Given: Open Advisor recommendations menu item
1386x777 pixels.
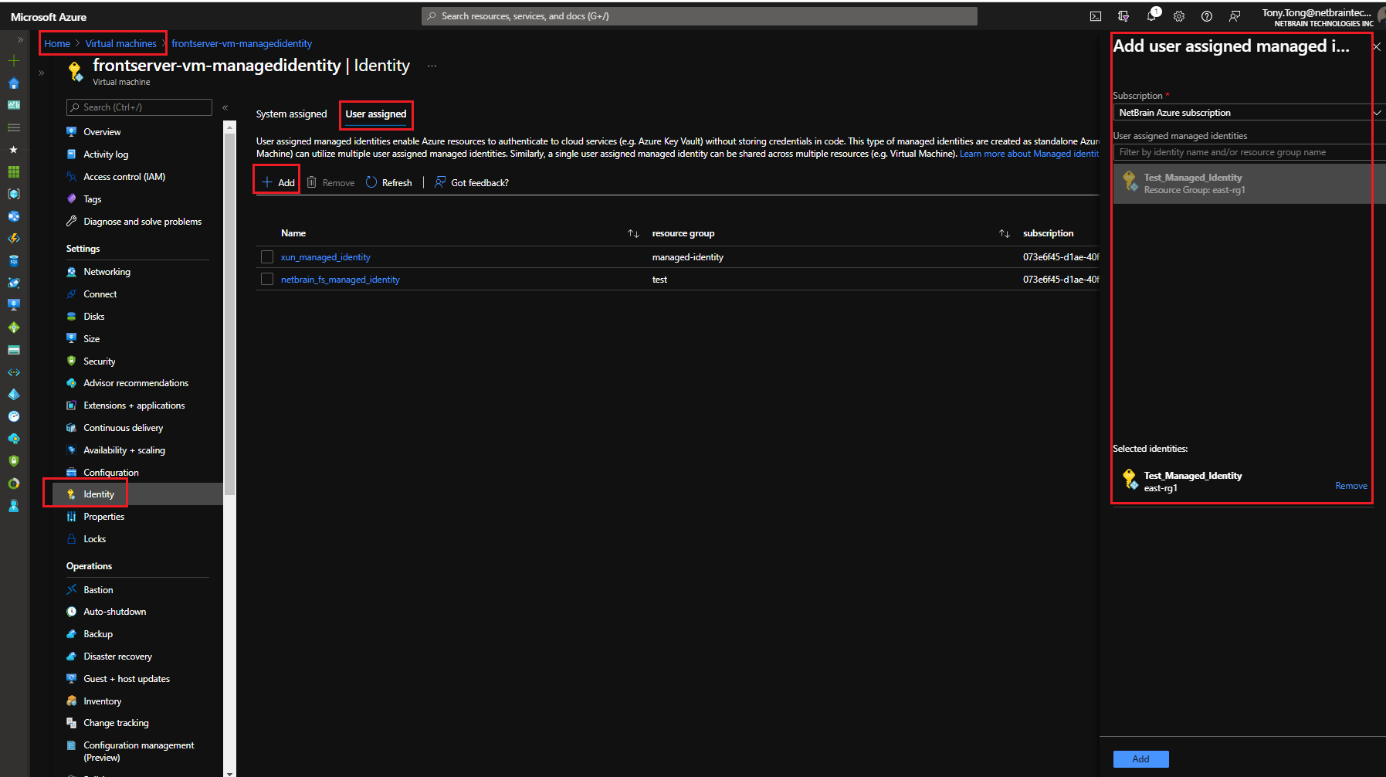Looking at the screenshot, I should point(136,383).
